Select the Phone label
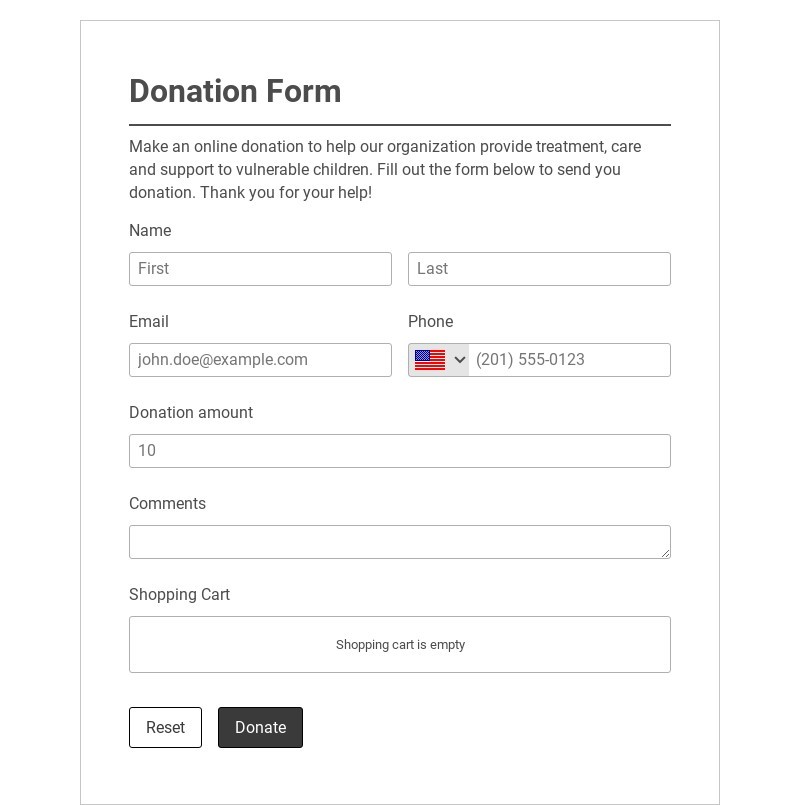Screen dimensions: 800x805 click(x=431, y=322)
